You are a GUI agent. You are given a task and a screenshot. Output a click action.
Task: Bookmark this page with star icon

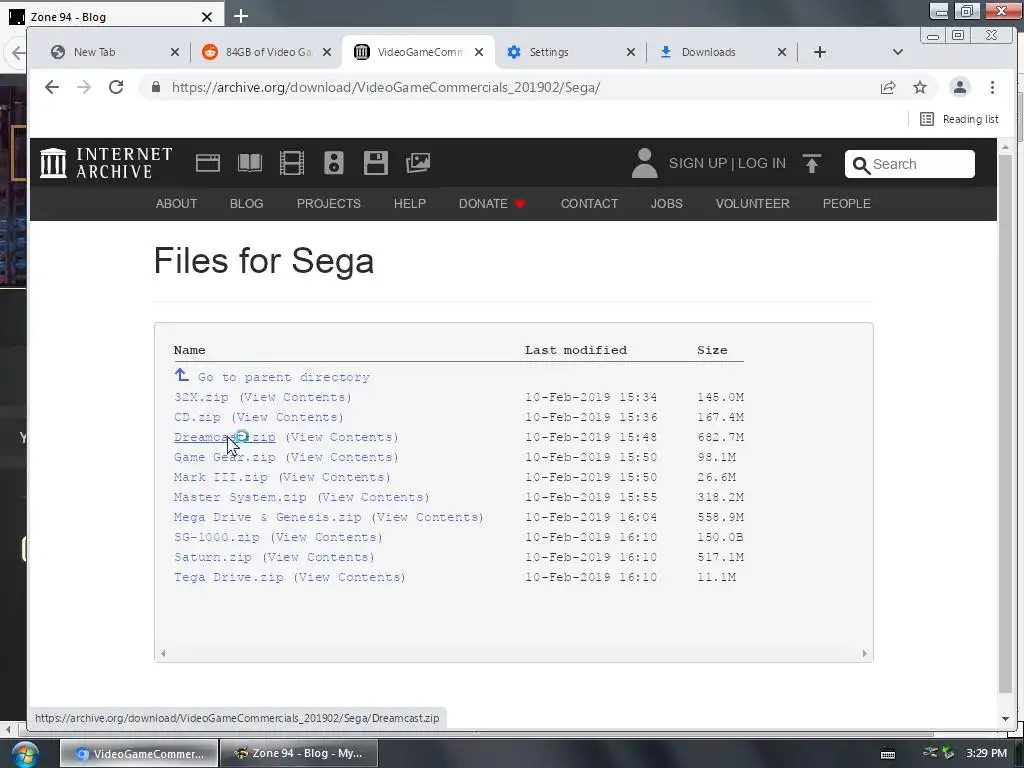pyautogui.click(x=920, y=88)
